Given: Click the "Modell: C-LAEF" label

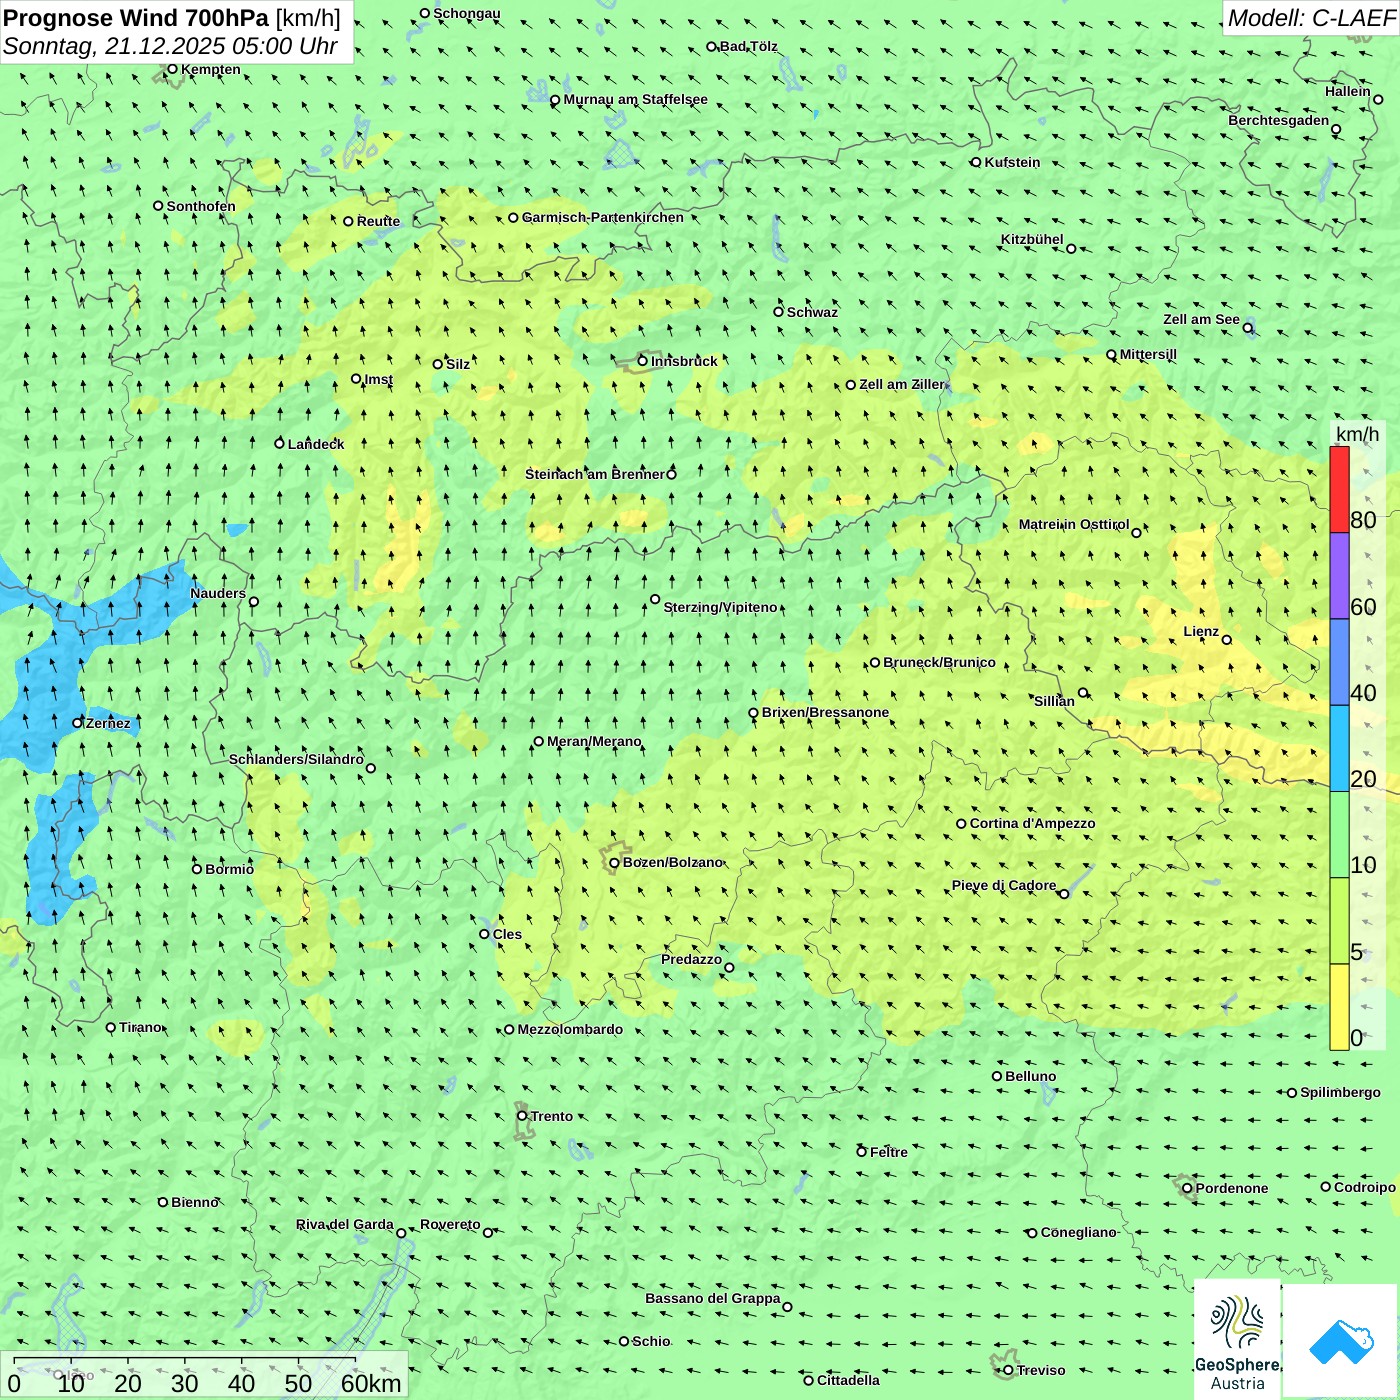Looking at the screenshot, I should pyautogui.click(x=1311, y=18).
